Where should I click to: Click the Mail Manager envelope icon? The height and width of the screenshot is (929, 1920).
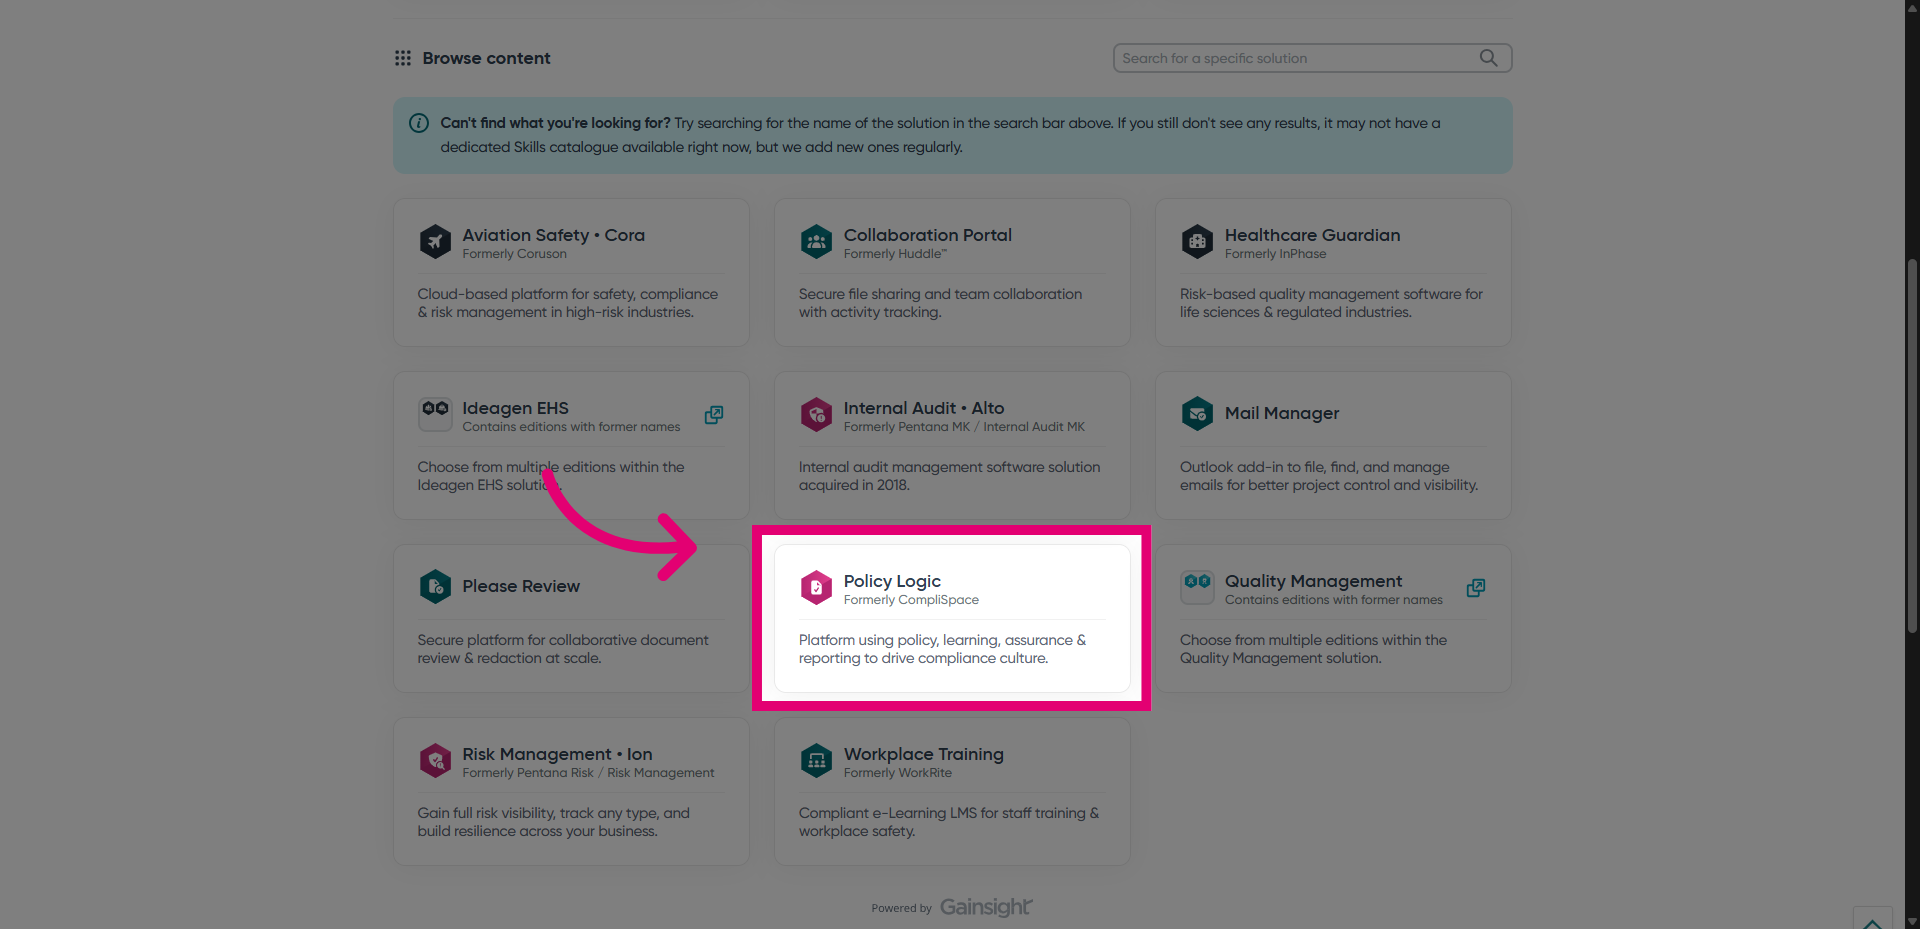[1197, 414]
